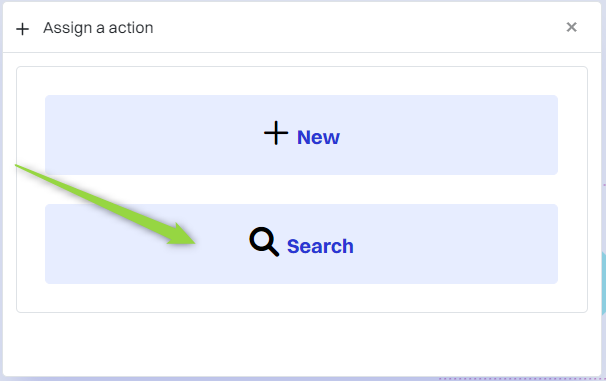The height and width of the screenshot is (381, 606).
Task: Click the teal shape at right edge
Action: pos(603,283)
